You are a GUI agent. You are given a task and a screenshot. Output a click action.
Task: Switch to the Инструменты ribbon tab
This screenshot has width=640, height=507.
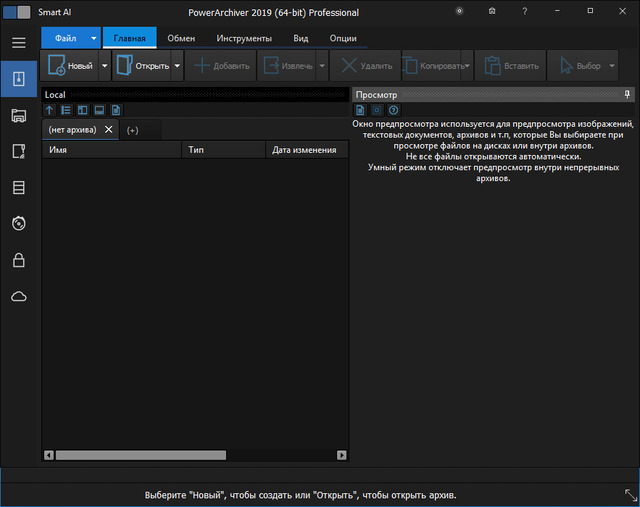[x=244, y=38]
